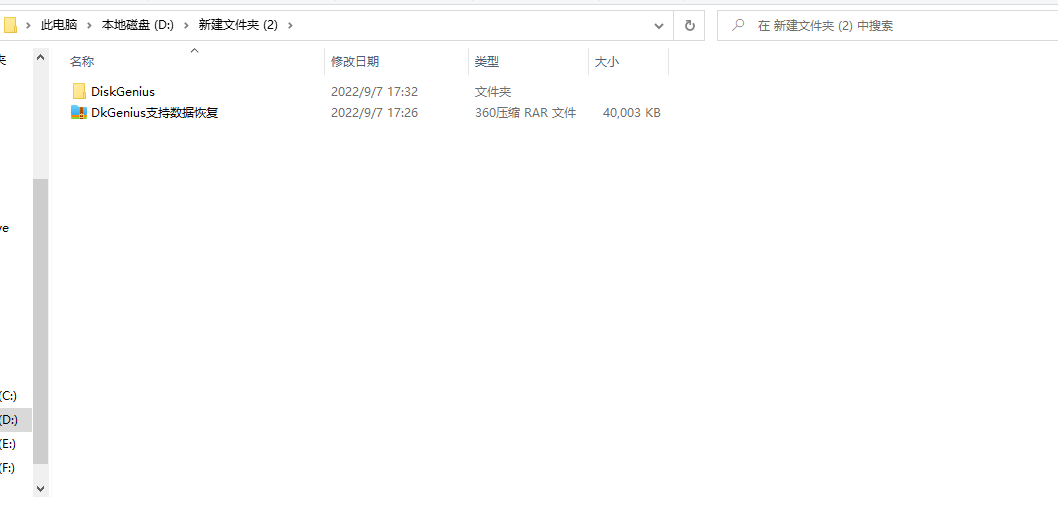Expand the chevron after 新建文件夹 (2)

(x=290, y=25)
